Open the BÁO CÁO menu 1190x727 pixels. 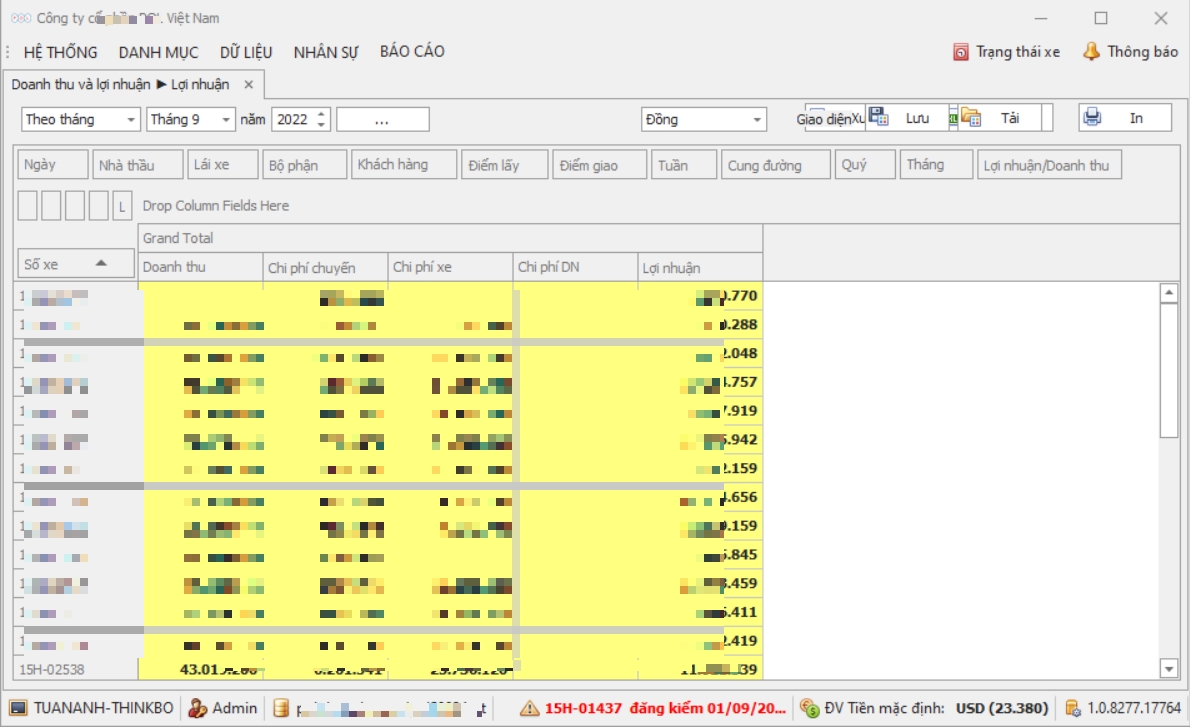coord(412,52)
